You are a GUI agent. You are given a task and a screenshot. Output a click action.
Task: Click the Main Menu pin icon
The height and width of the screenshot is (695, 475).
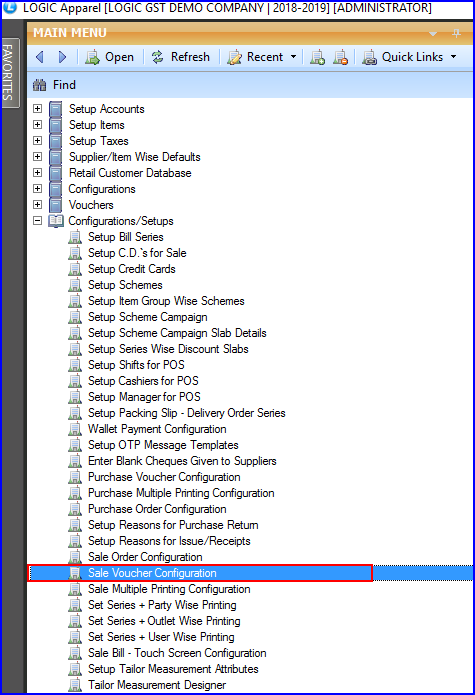pyautogui.click(x=456, y=33)
